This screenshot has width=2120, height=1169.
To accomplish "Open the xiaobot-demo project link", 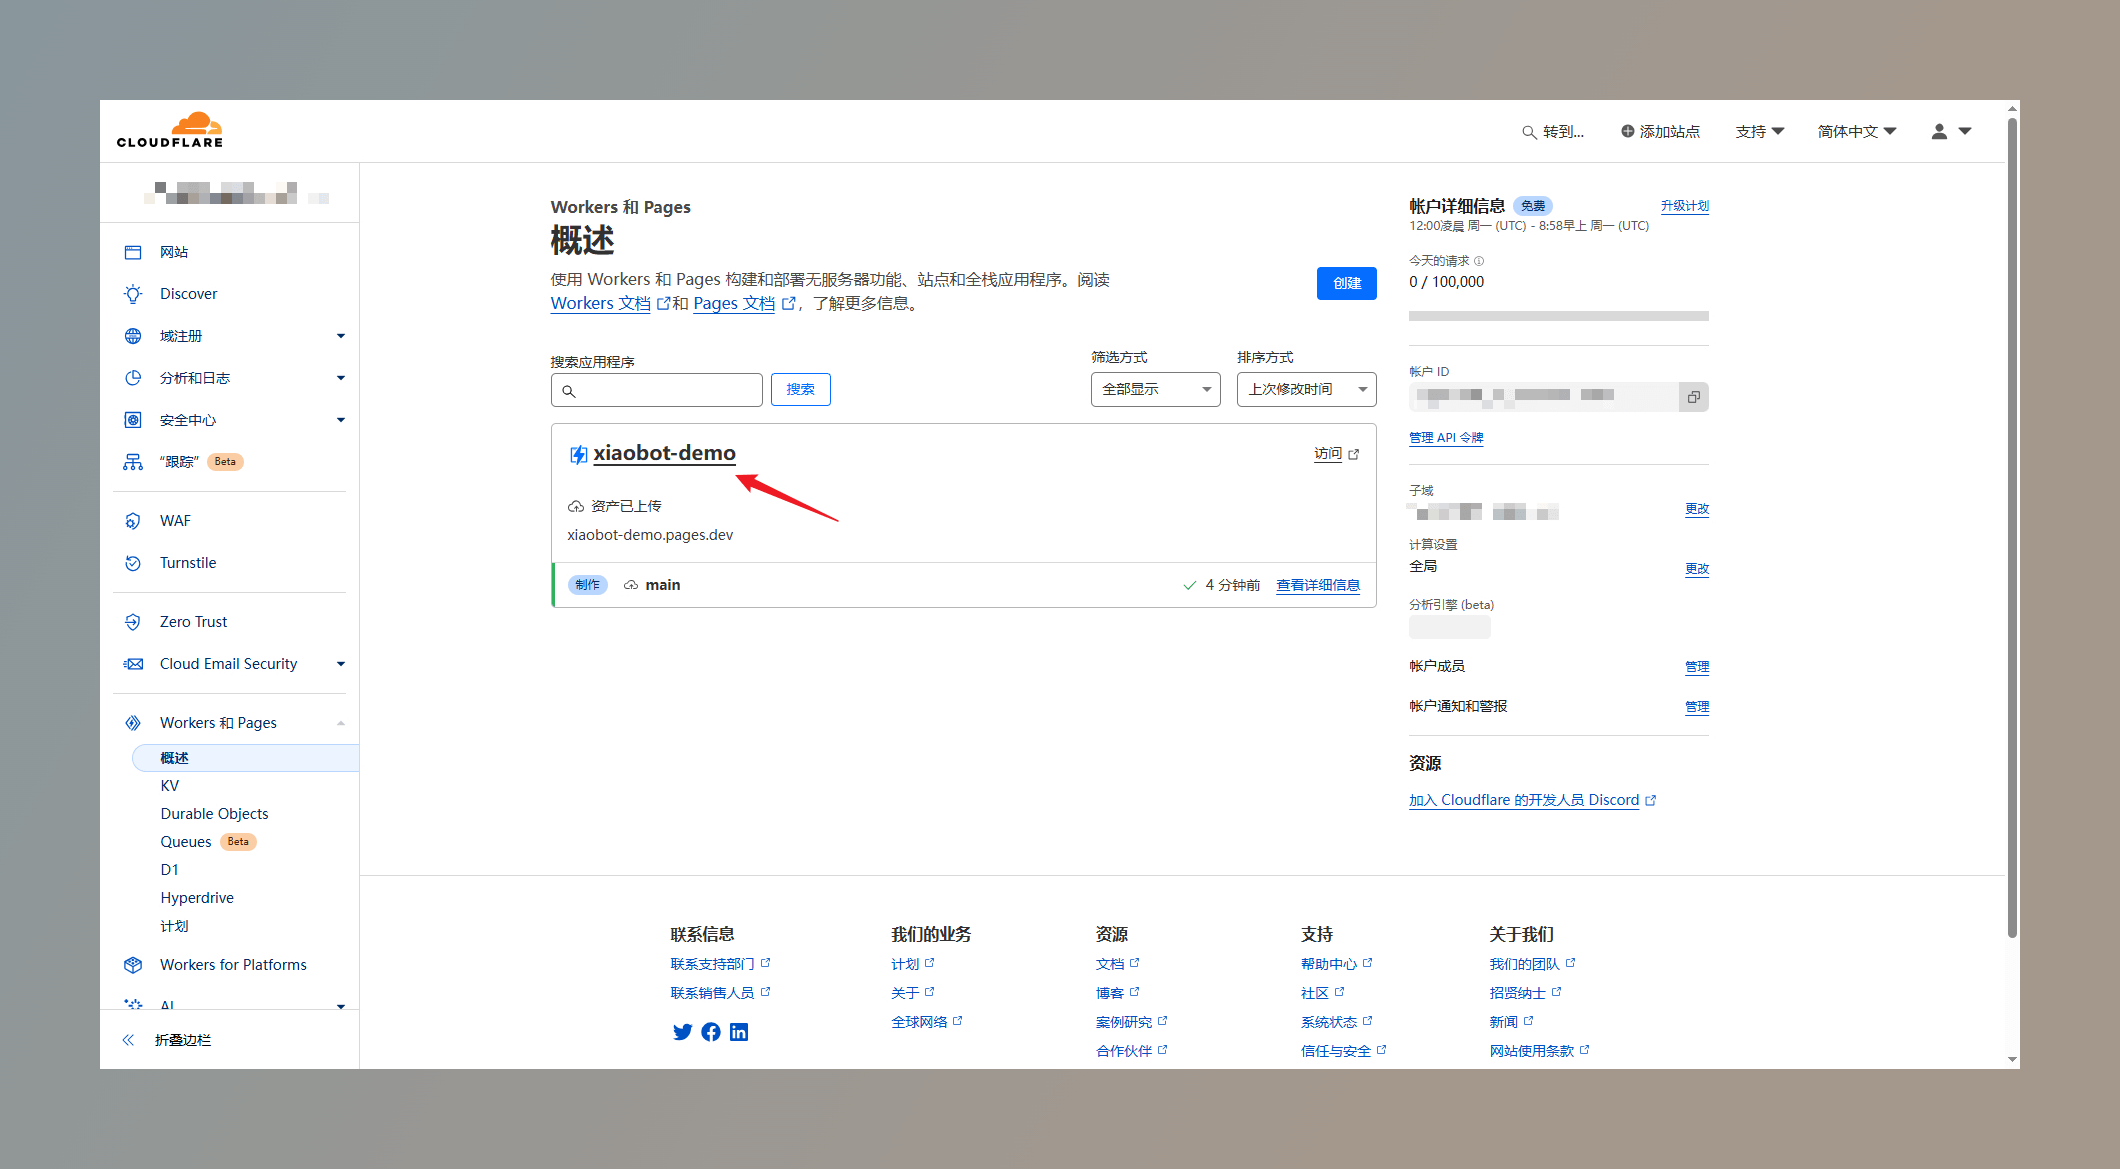I will (x=664, y=453).
